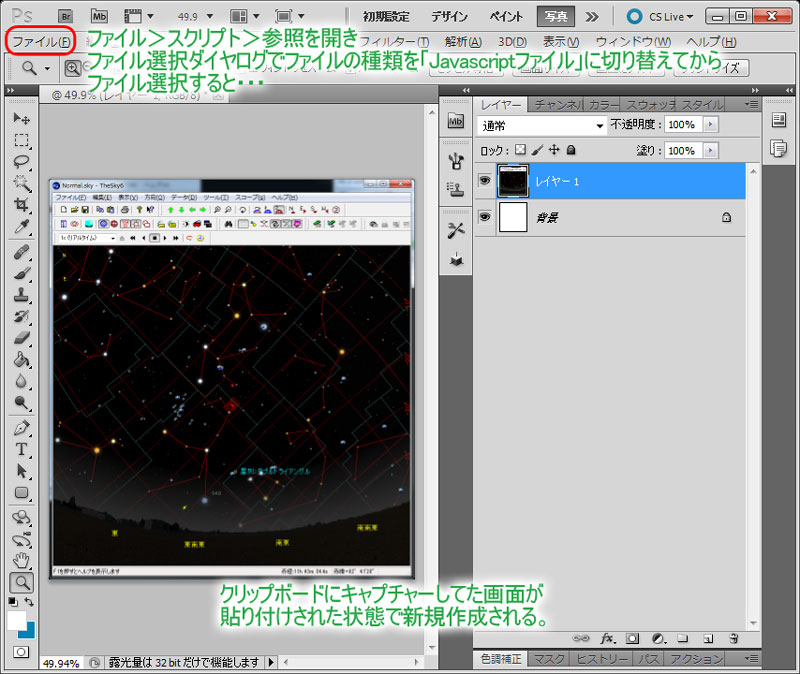The width and height of the screenshot is (800, 674).
Task: Switch to the チャンネル tab
Action: click(x=556, y=104)
